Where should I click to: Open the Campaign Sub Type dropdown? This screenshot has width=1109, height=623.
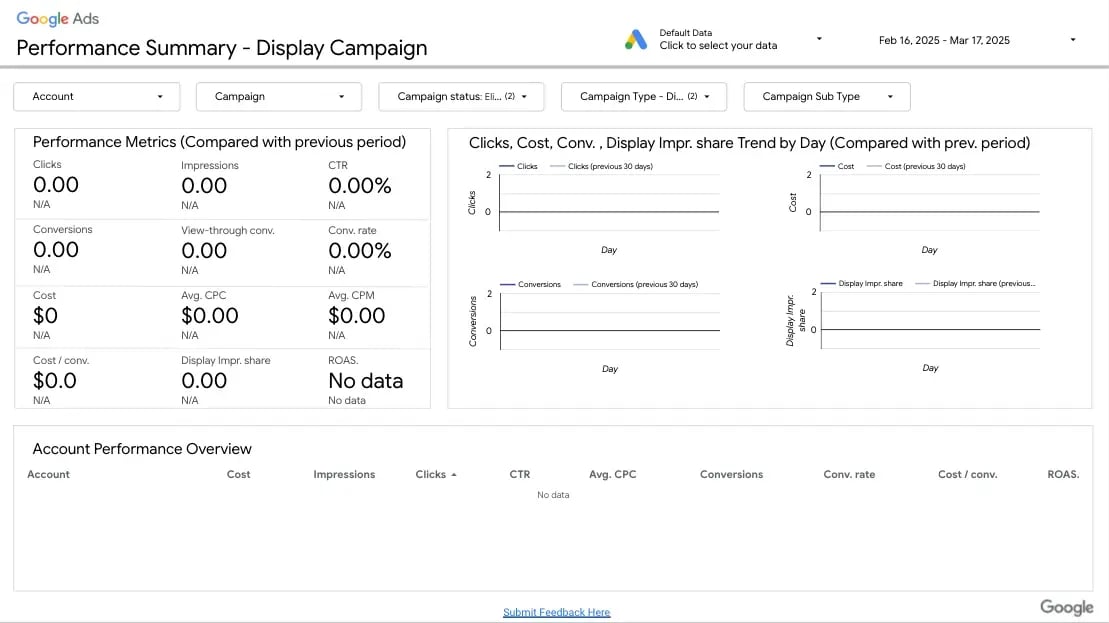(826, 96)
